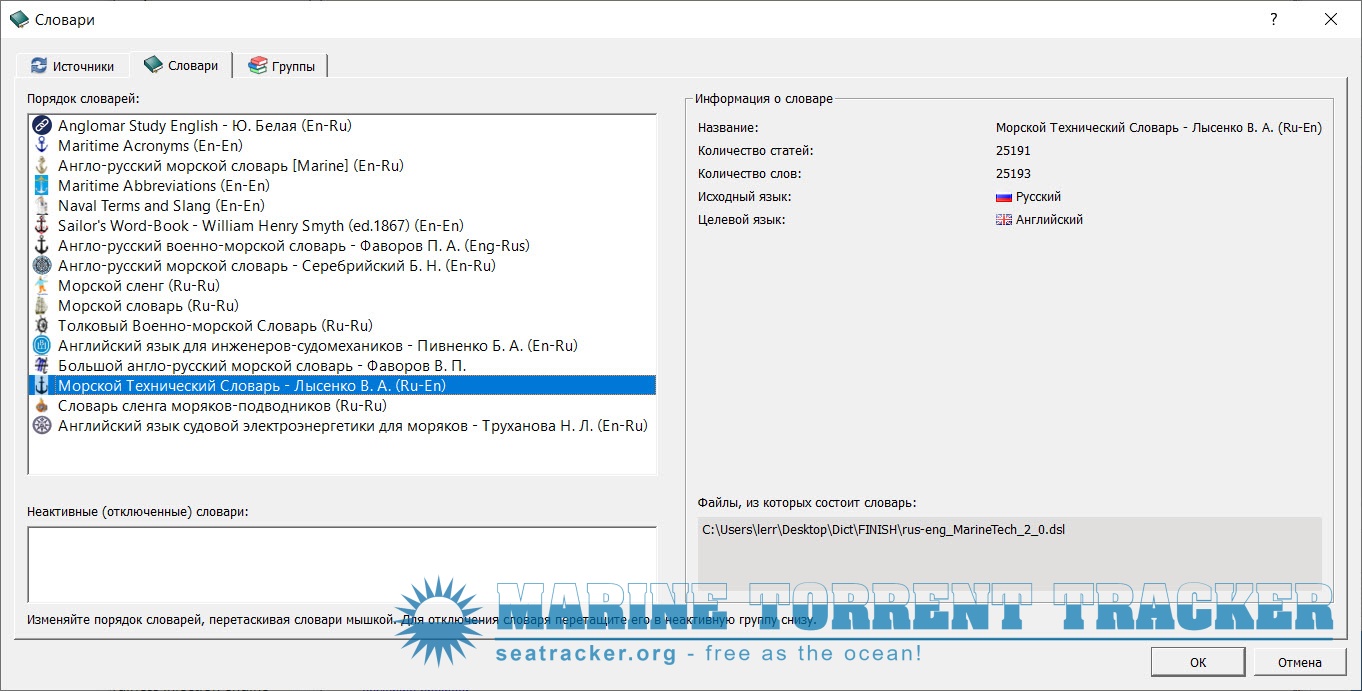1362x691 pixels.
Task: Open the Источники tab
Action: pyautogui.click(x=72, y=66)
